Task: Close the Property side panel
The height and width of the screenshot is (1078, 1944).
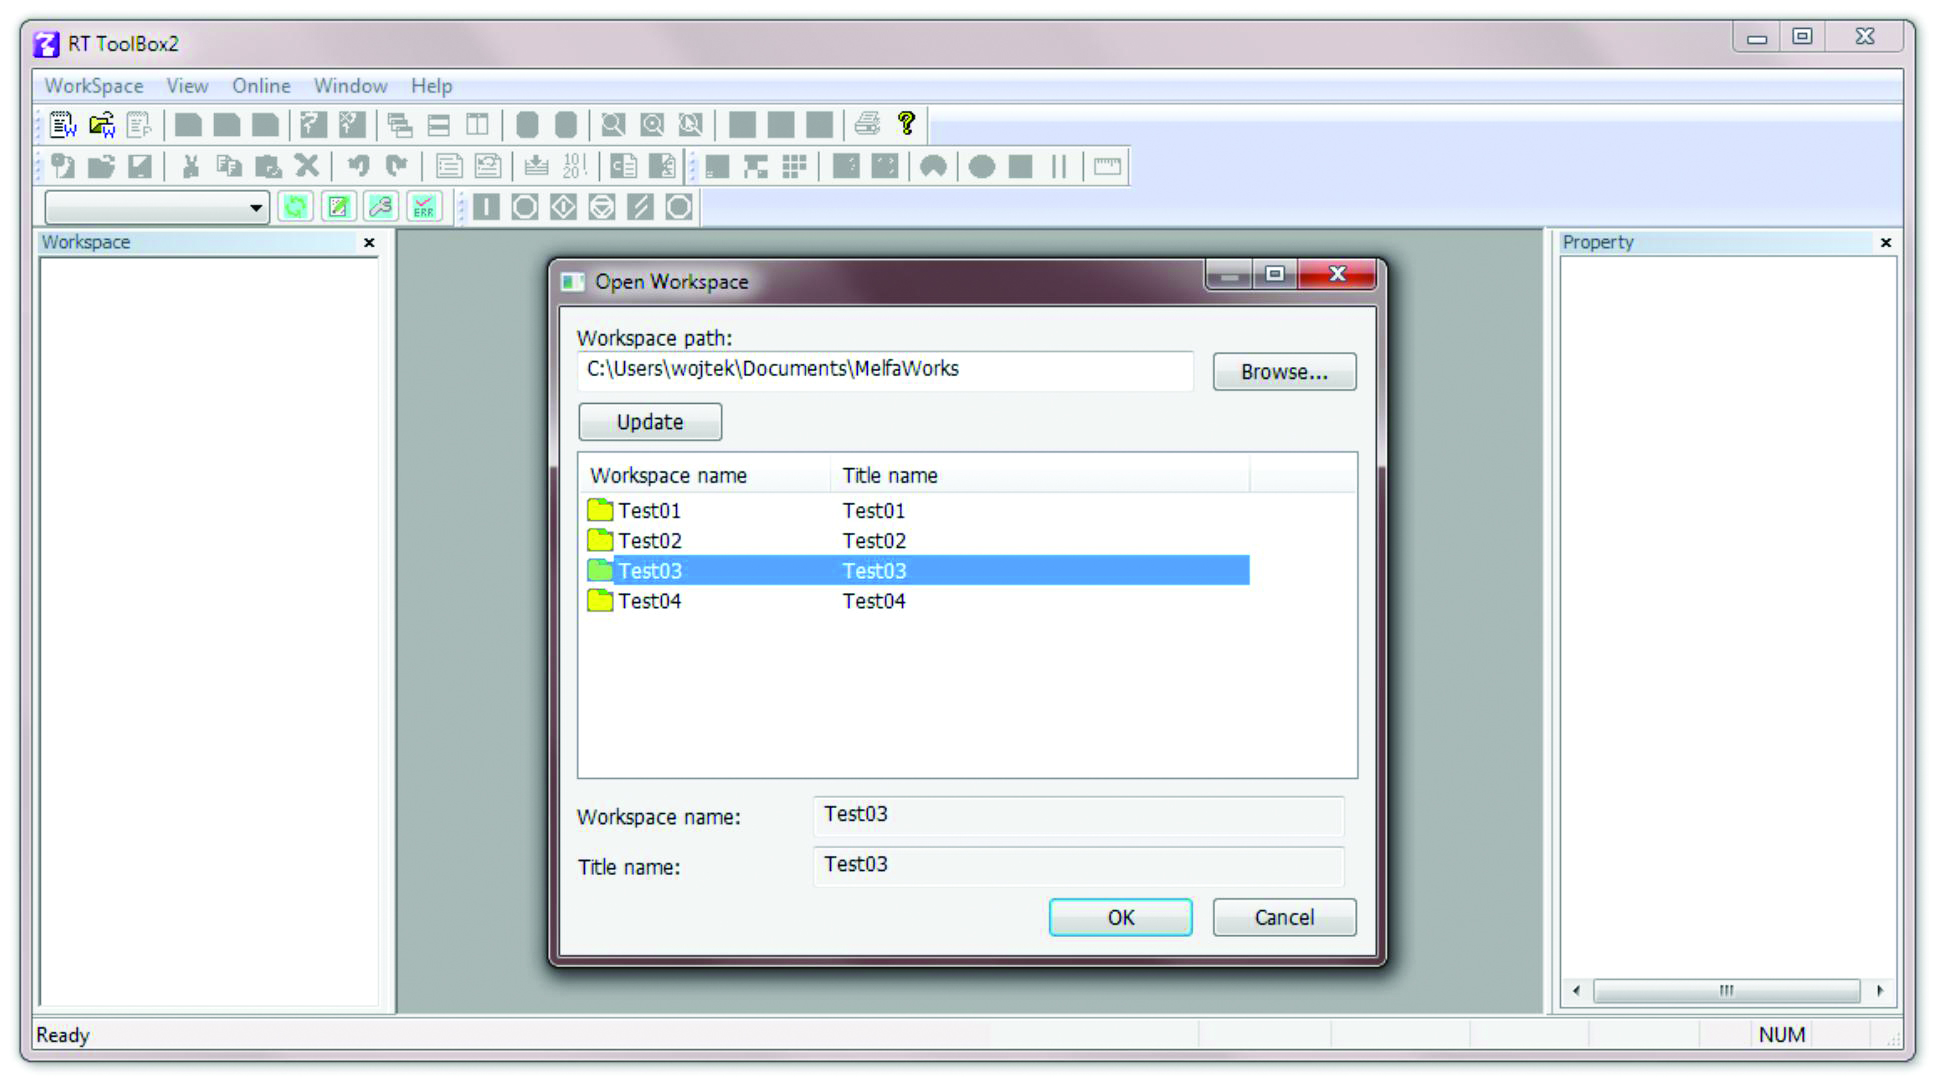Action: 1886,242
